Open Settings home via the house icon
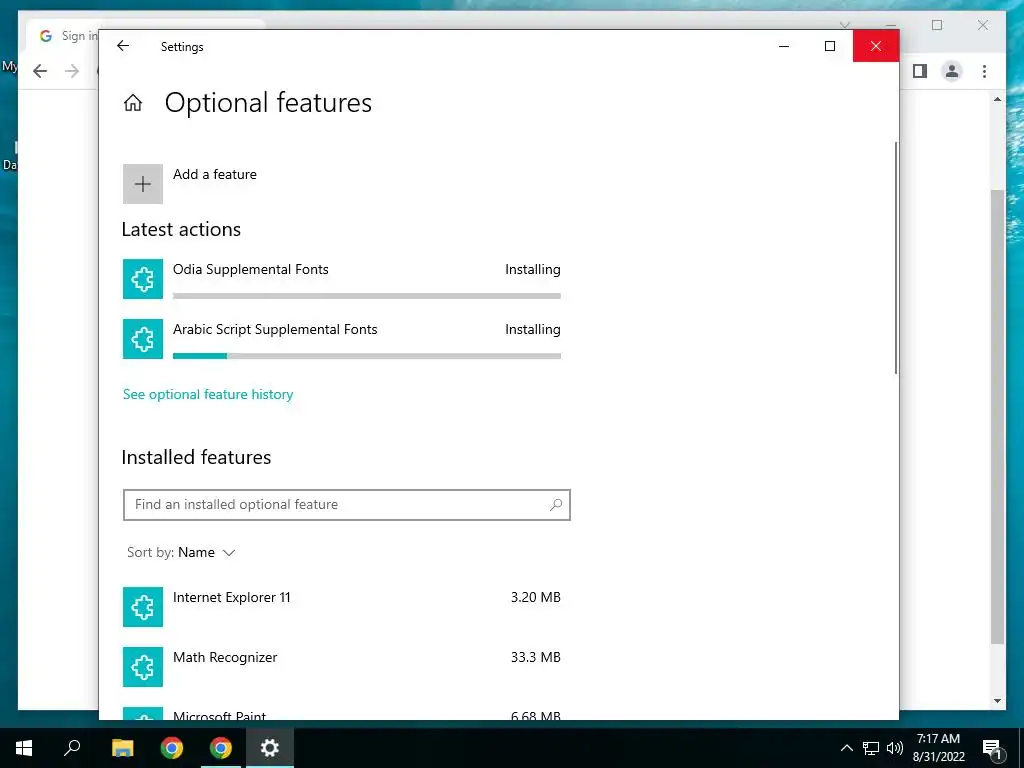Image resolution: width=1024 pixels, height=768 pixels. pyautogui.click(x=133, y=103)
